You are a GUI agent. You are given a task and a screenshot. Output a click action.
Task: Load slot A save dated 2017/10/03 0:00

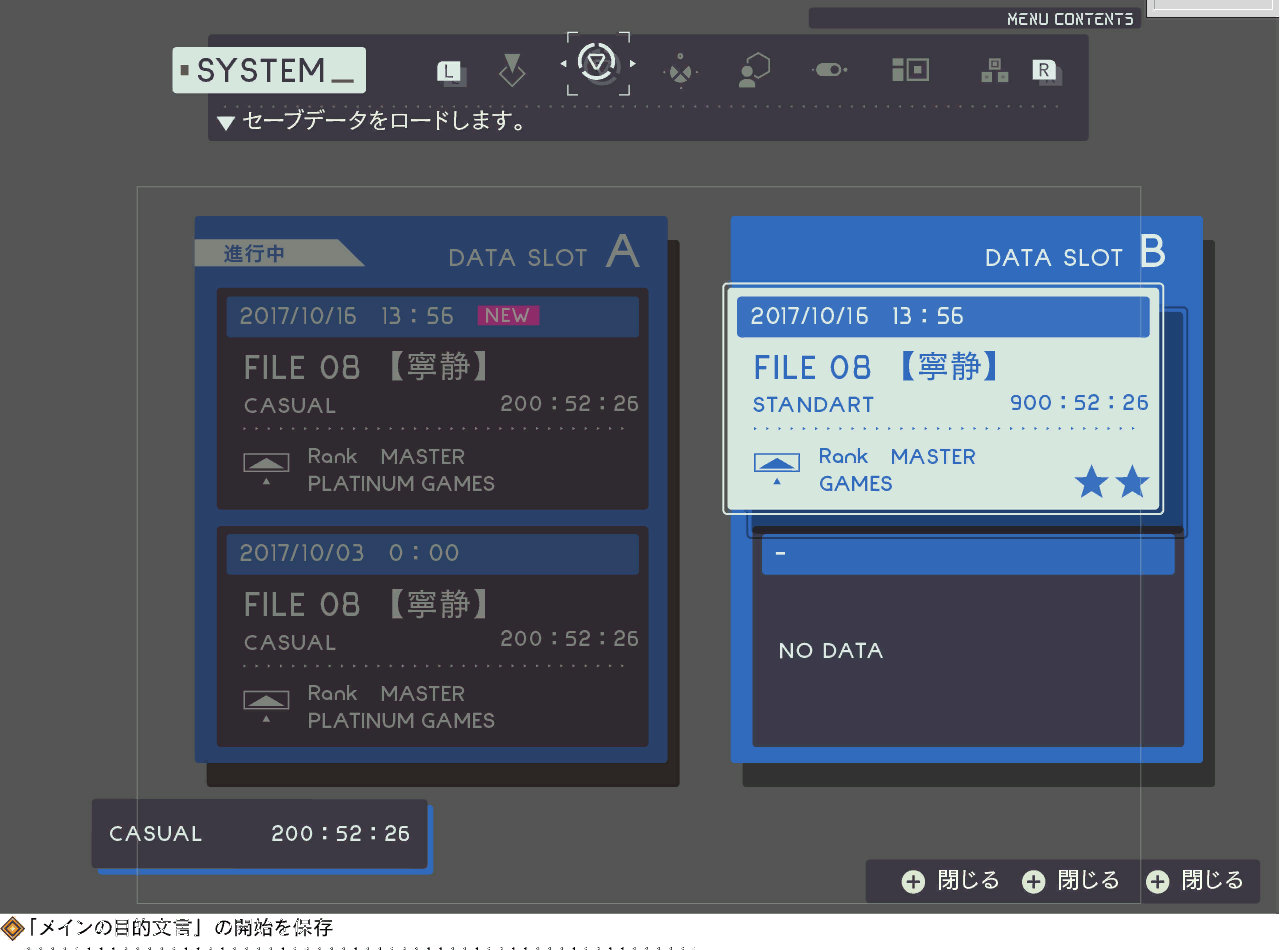(432, 636)
